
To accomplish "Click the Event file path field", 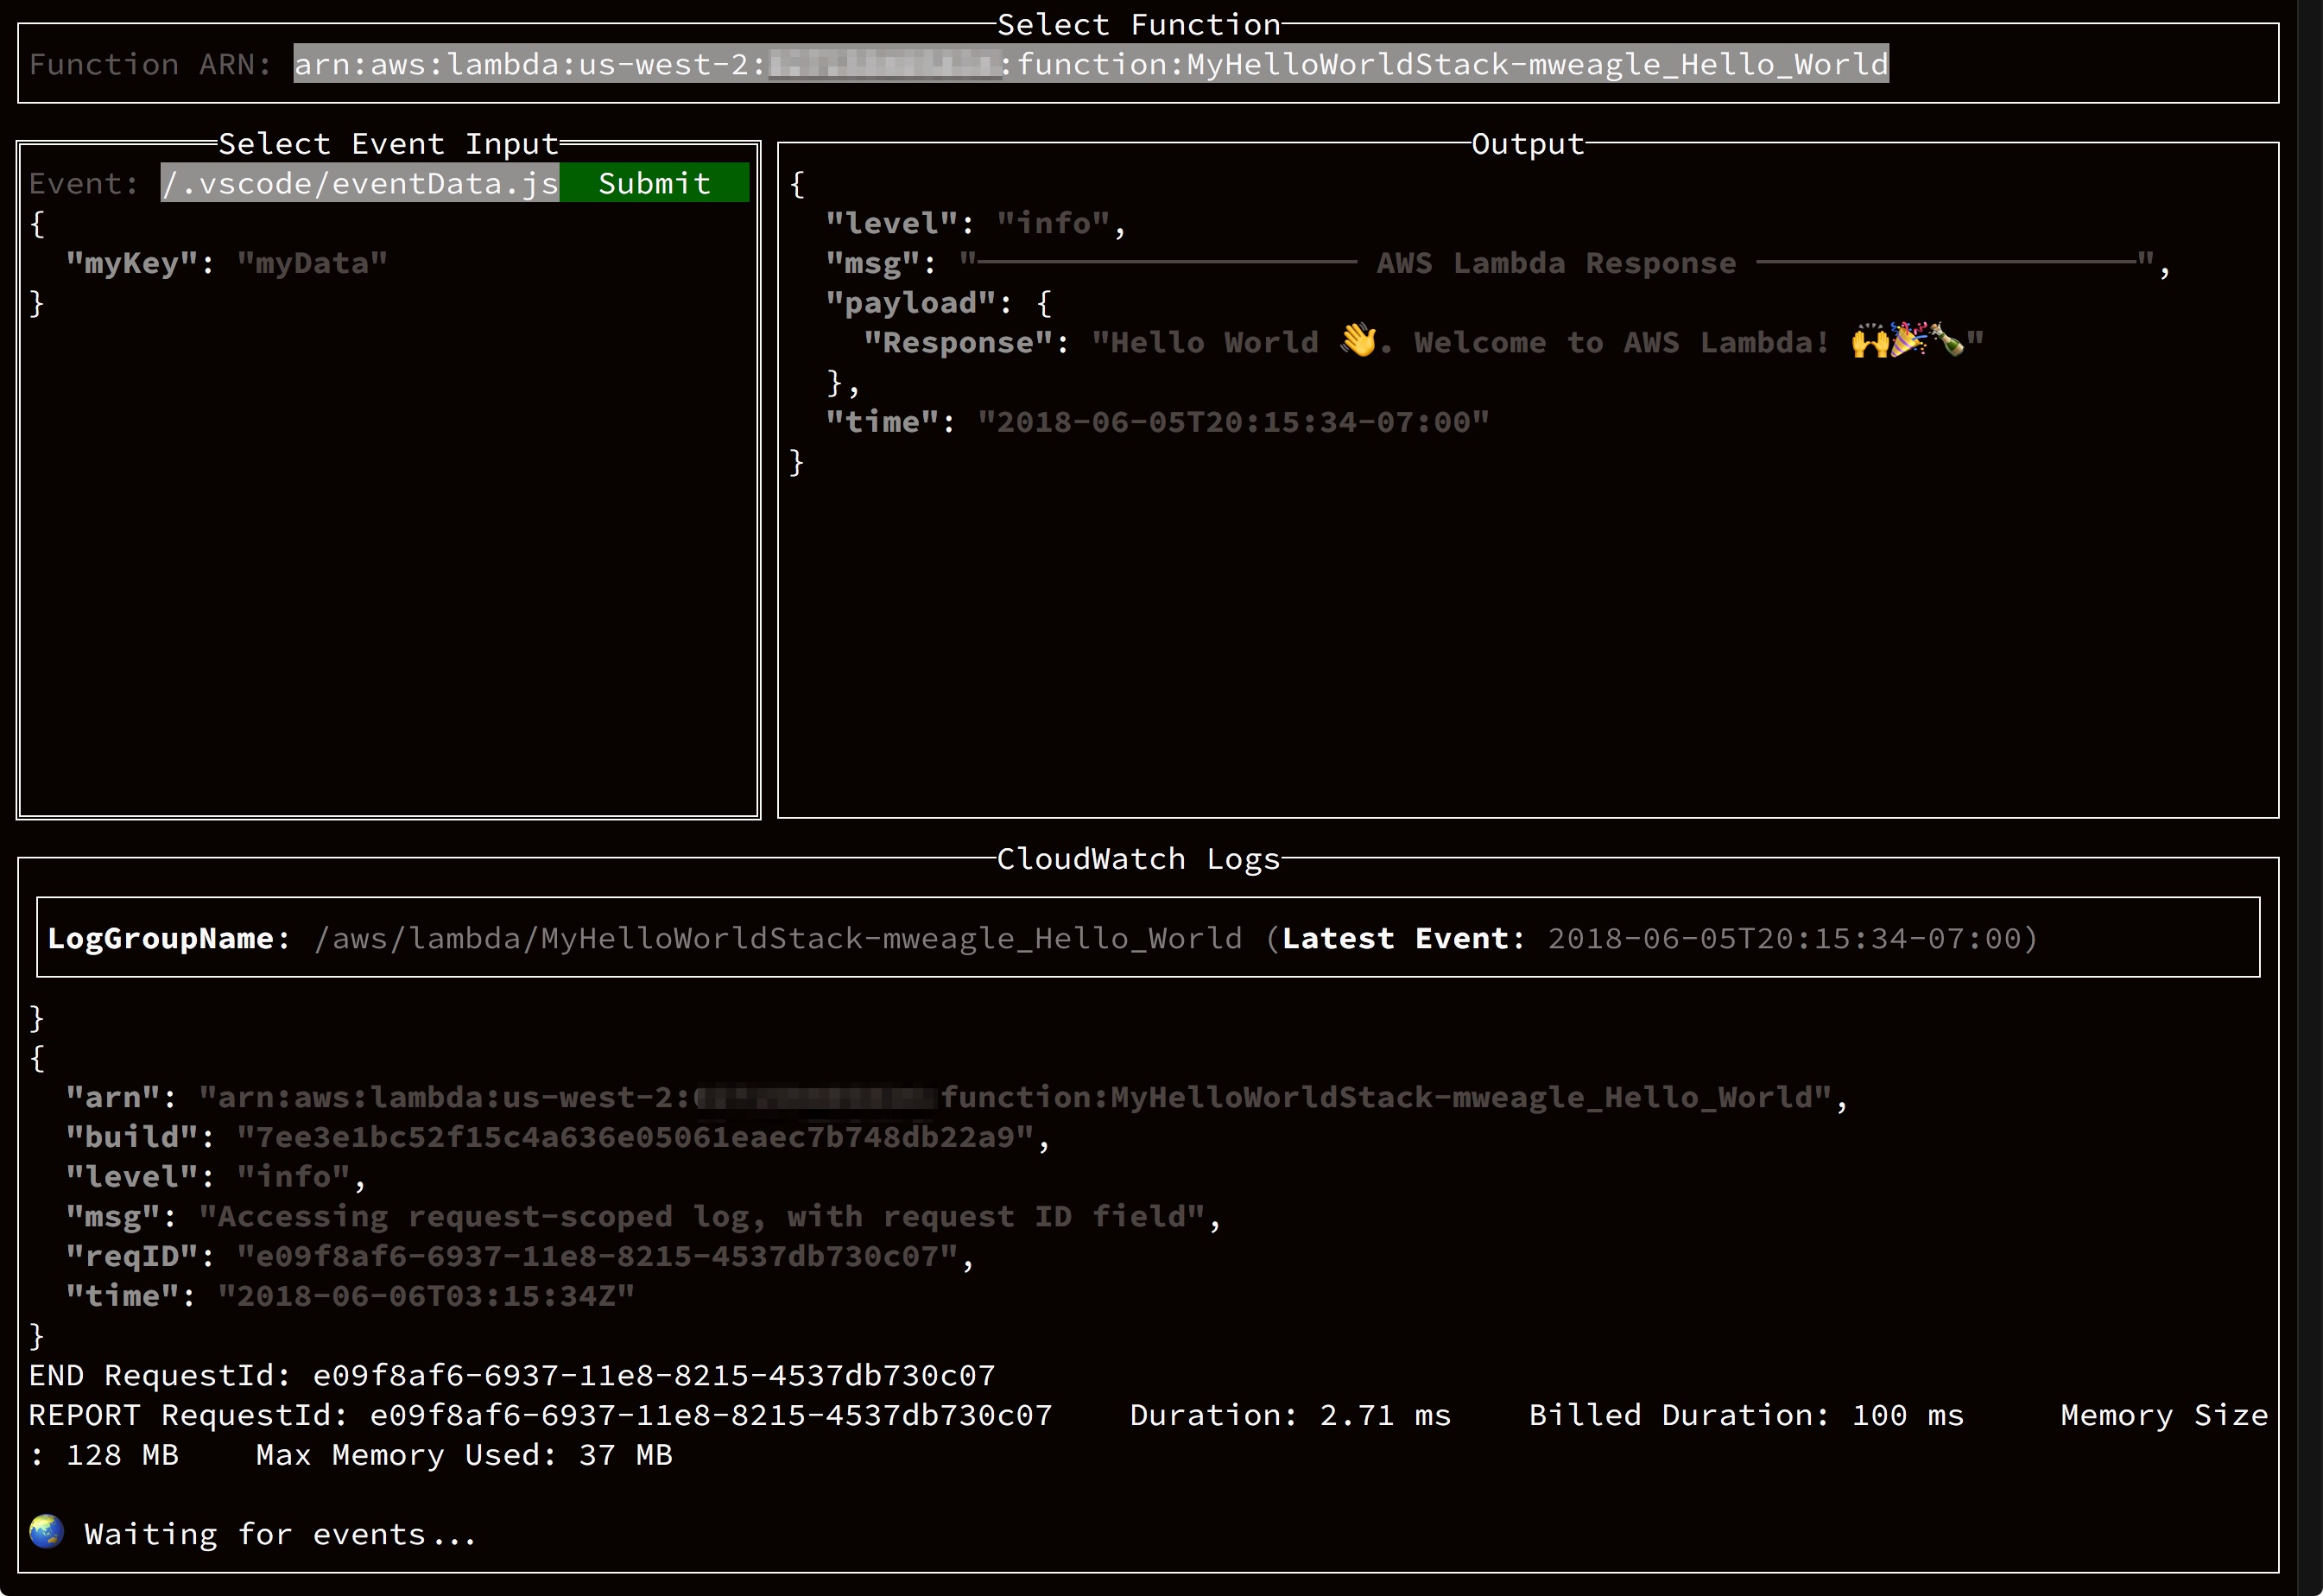I will [360, 183].
